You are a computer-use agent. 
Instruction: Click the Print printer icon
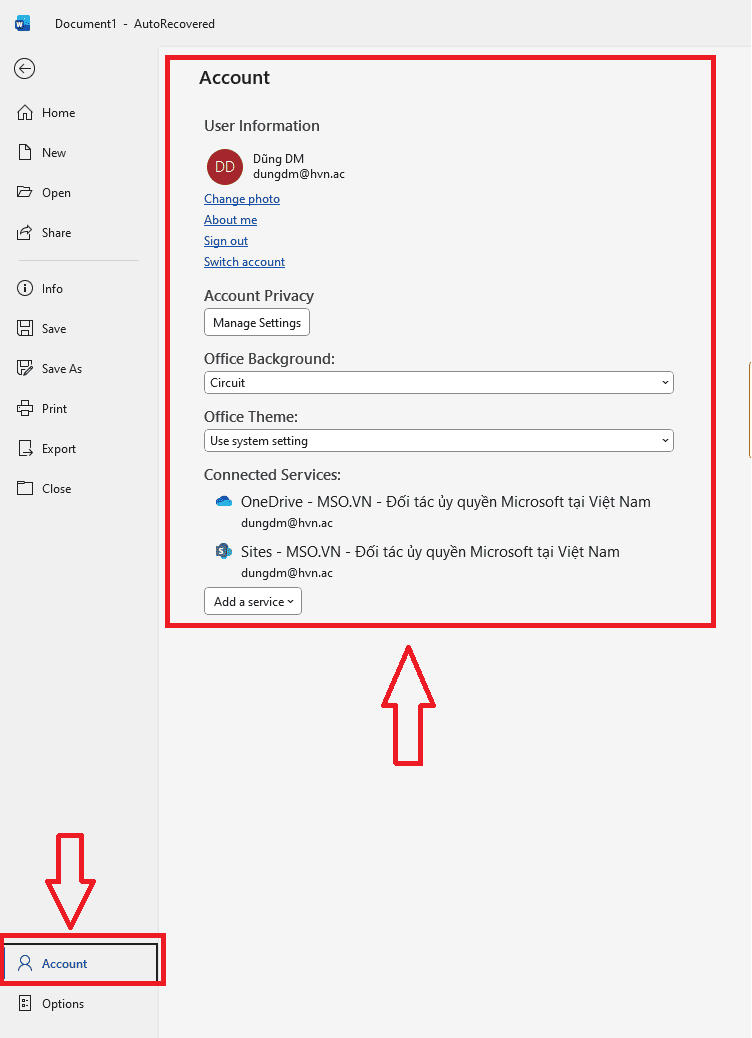click(x=26, y=409)
